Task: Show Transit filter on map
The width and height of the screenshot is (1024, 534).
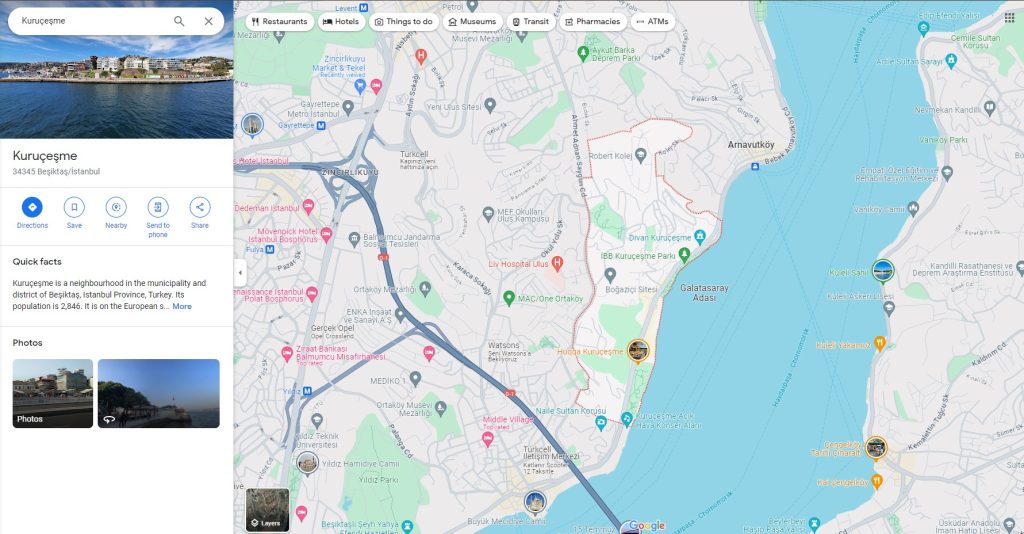Action: click(530, 22)
